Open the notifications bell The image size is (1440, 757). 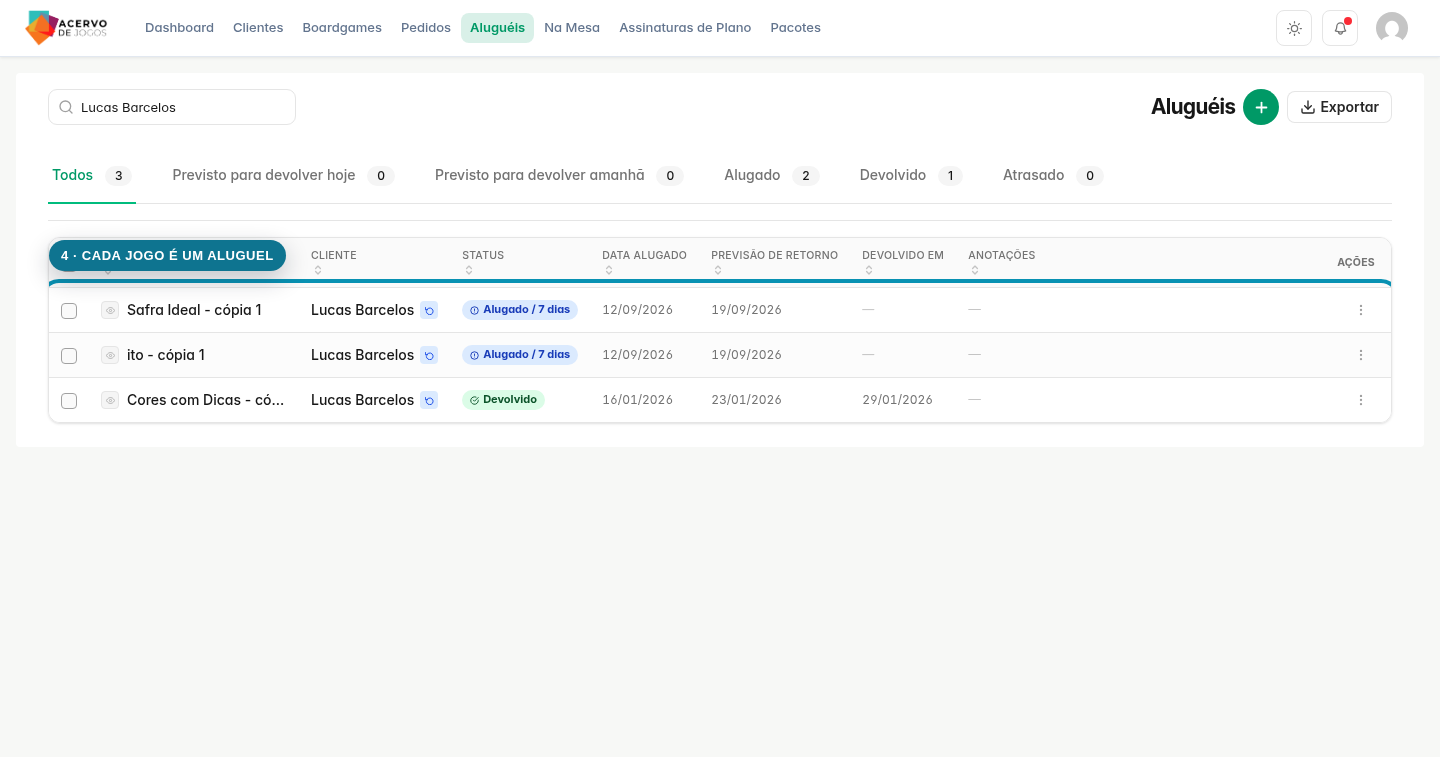point(1340,28)
